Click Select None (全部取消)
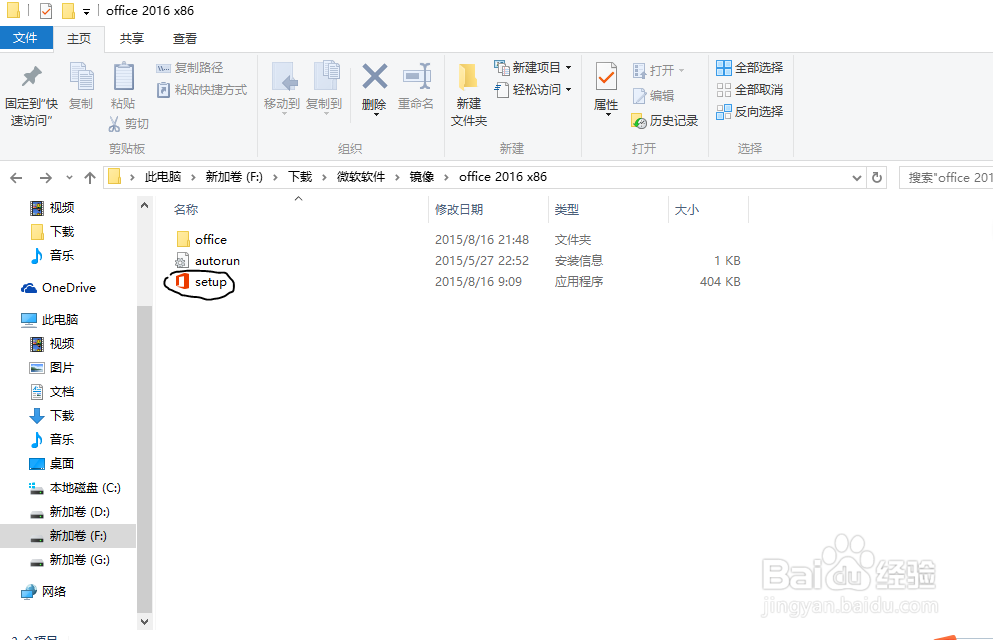The width and height of the screenshot is (993, 640). tap(750, 90)
